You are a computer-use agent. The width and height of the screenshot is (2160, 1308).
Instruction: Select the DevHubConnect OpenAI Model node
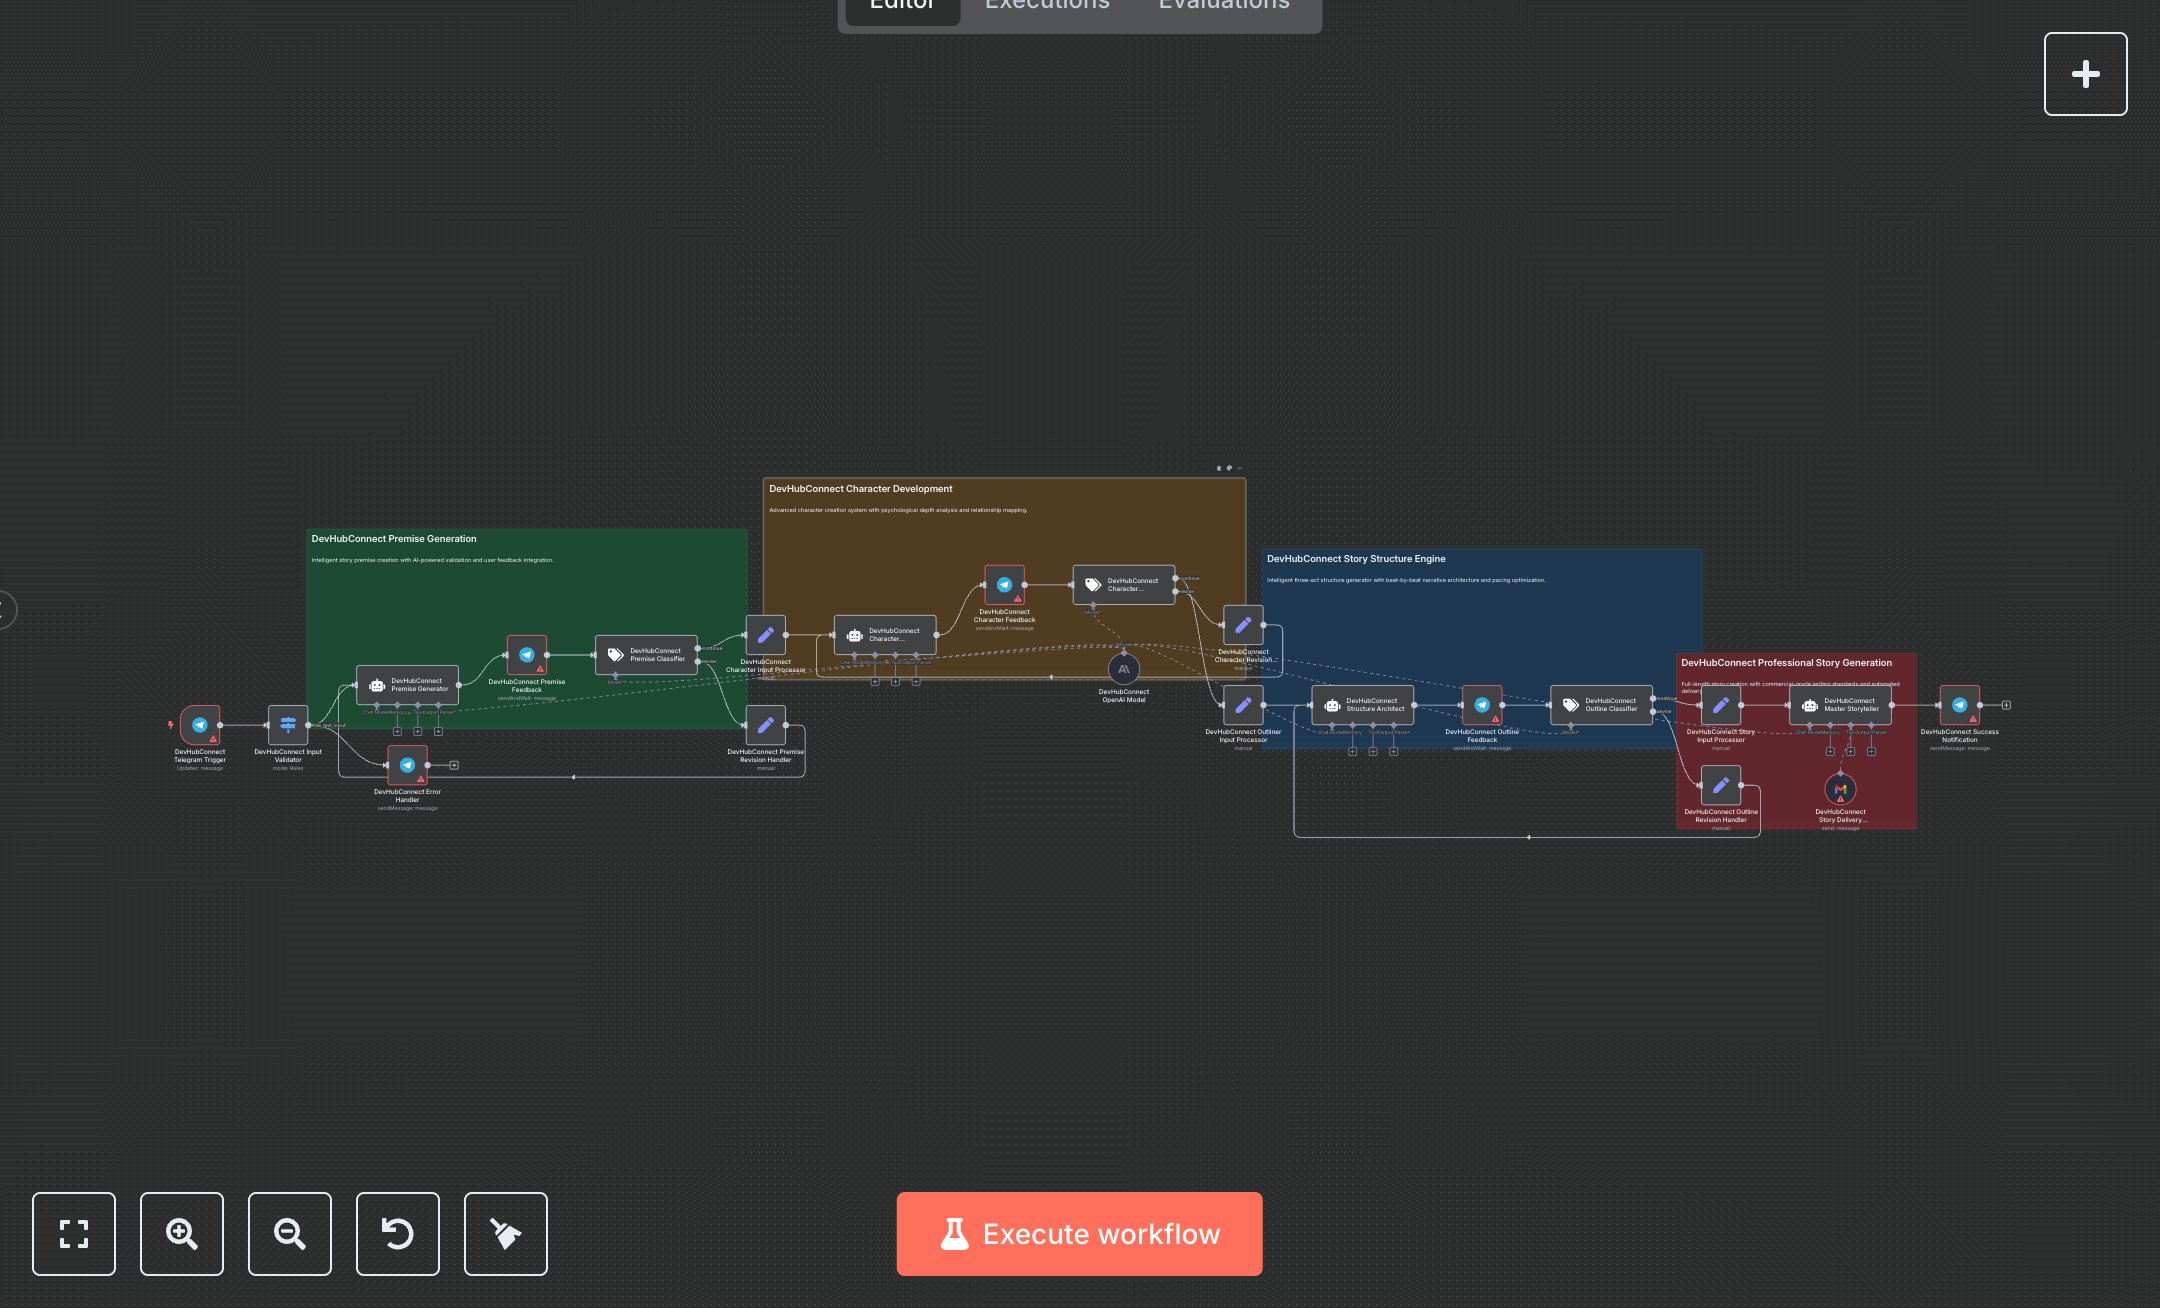[x=1123, y=670]
